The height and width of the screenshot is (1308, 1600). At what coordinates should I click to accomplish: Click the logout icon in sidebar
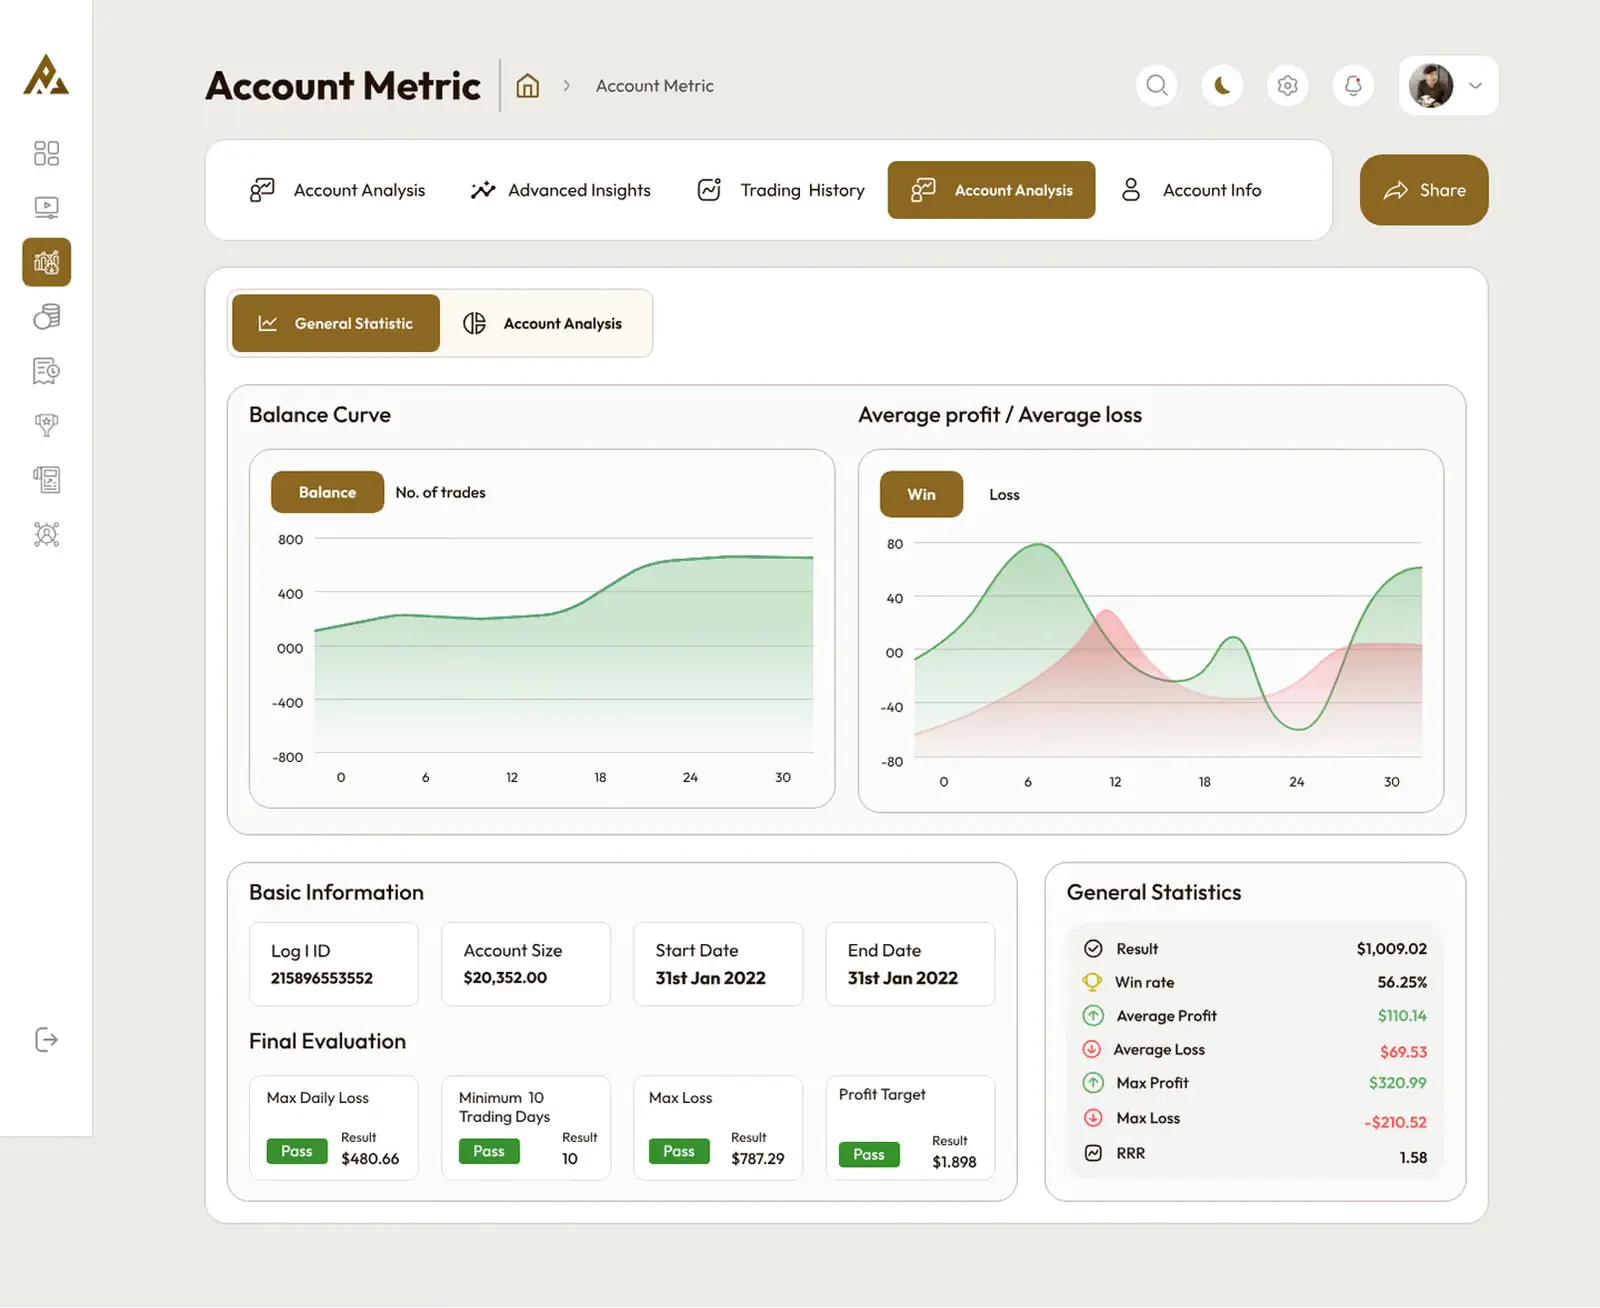tap(46, 1040)
